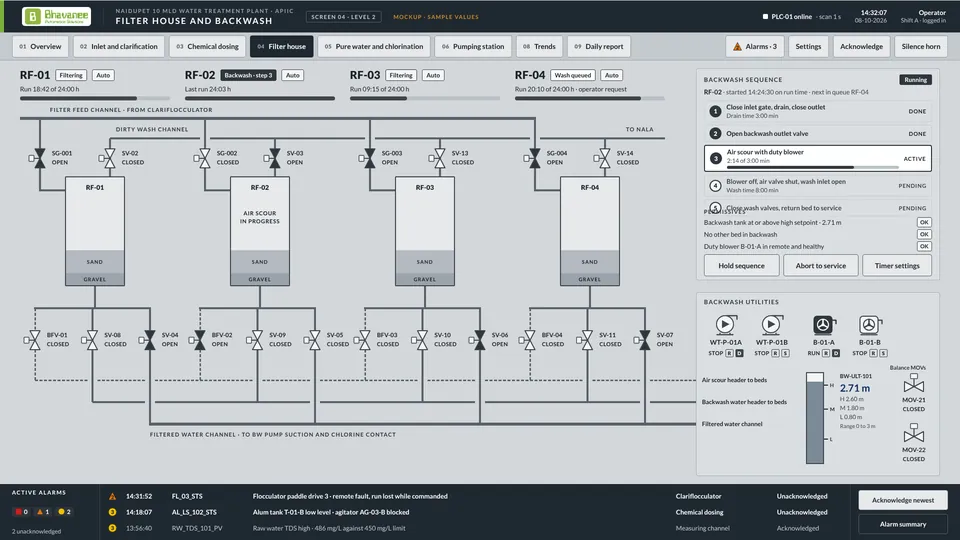Select the running blower B-01-A icon
This screenshot has width=960, height=540.
point(824,324)
